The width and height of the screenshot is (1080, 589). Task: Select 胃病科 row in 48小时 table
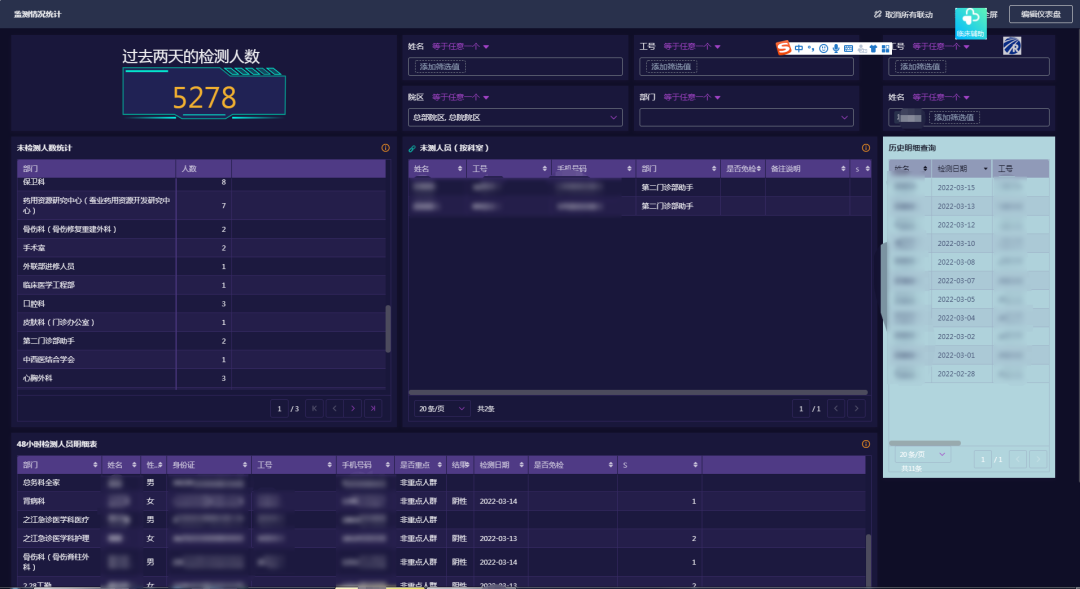click(442, 502)
